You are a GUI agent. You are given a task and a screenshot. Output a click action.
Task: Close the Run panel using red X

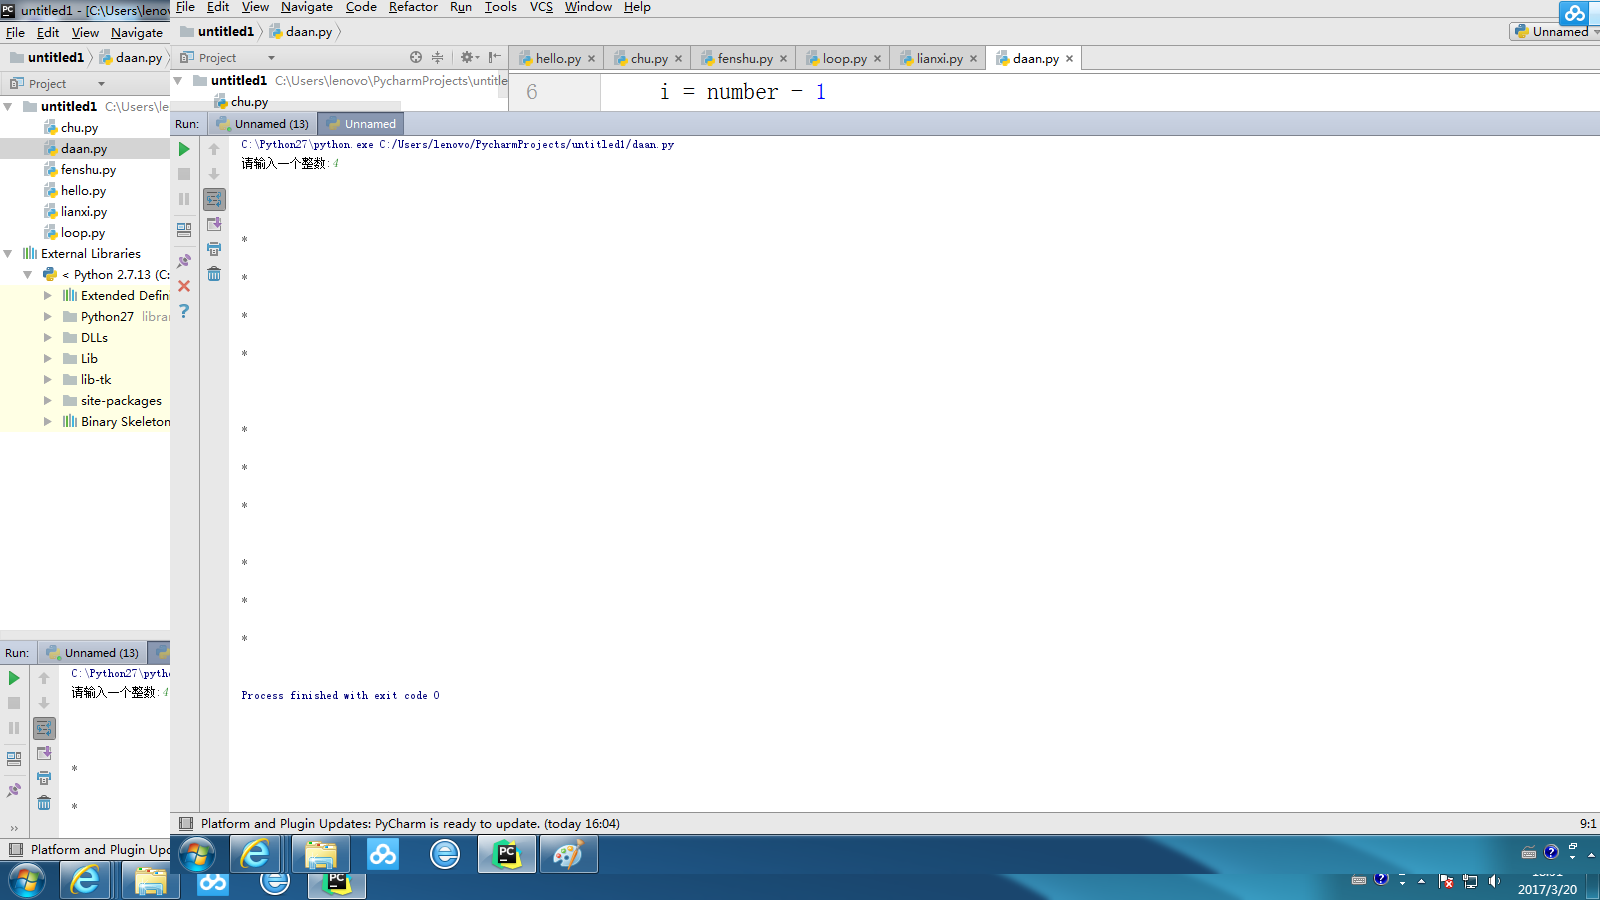[184, 286]
